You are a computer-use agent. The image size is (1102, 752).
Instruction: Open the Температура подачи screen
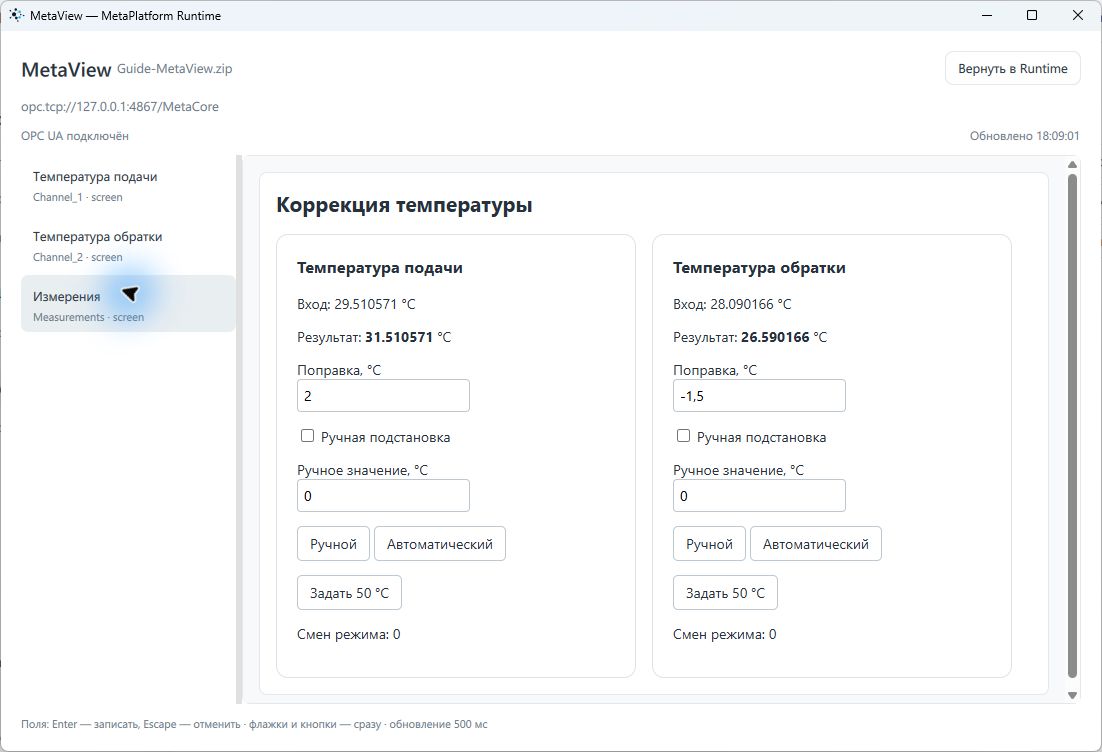tap(129, 186)
